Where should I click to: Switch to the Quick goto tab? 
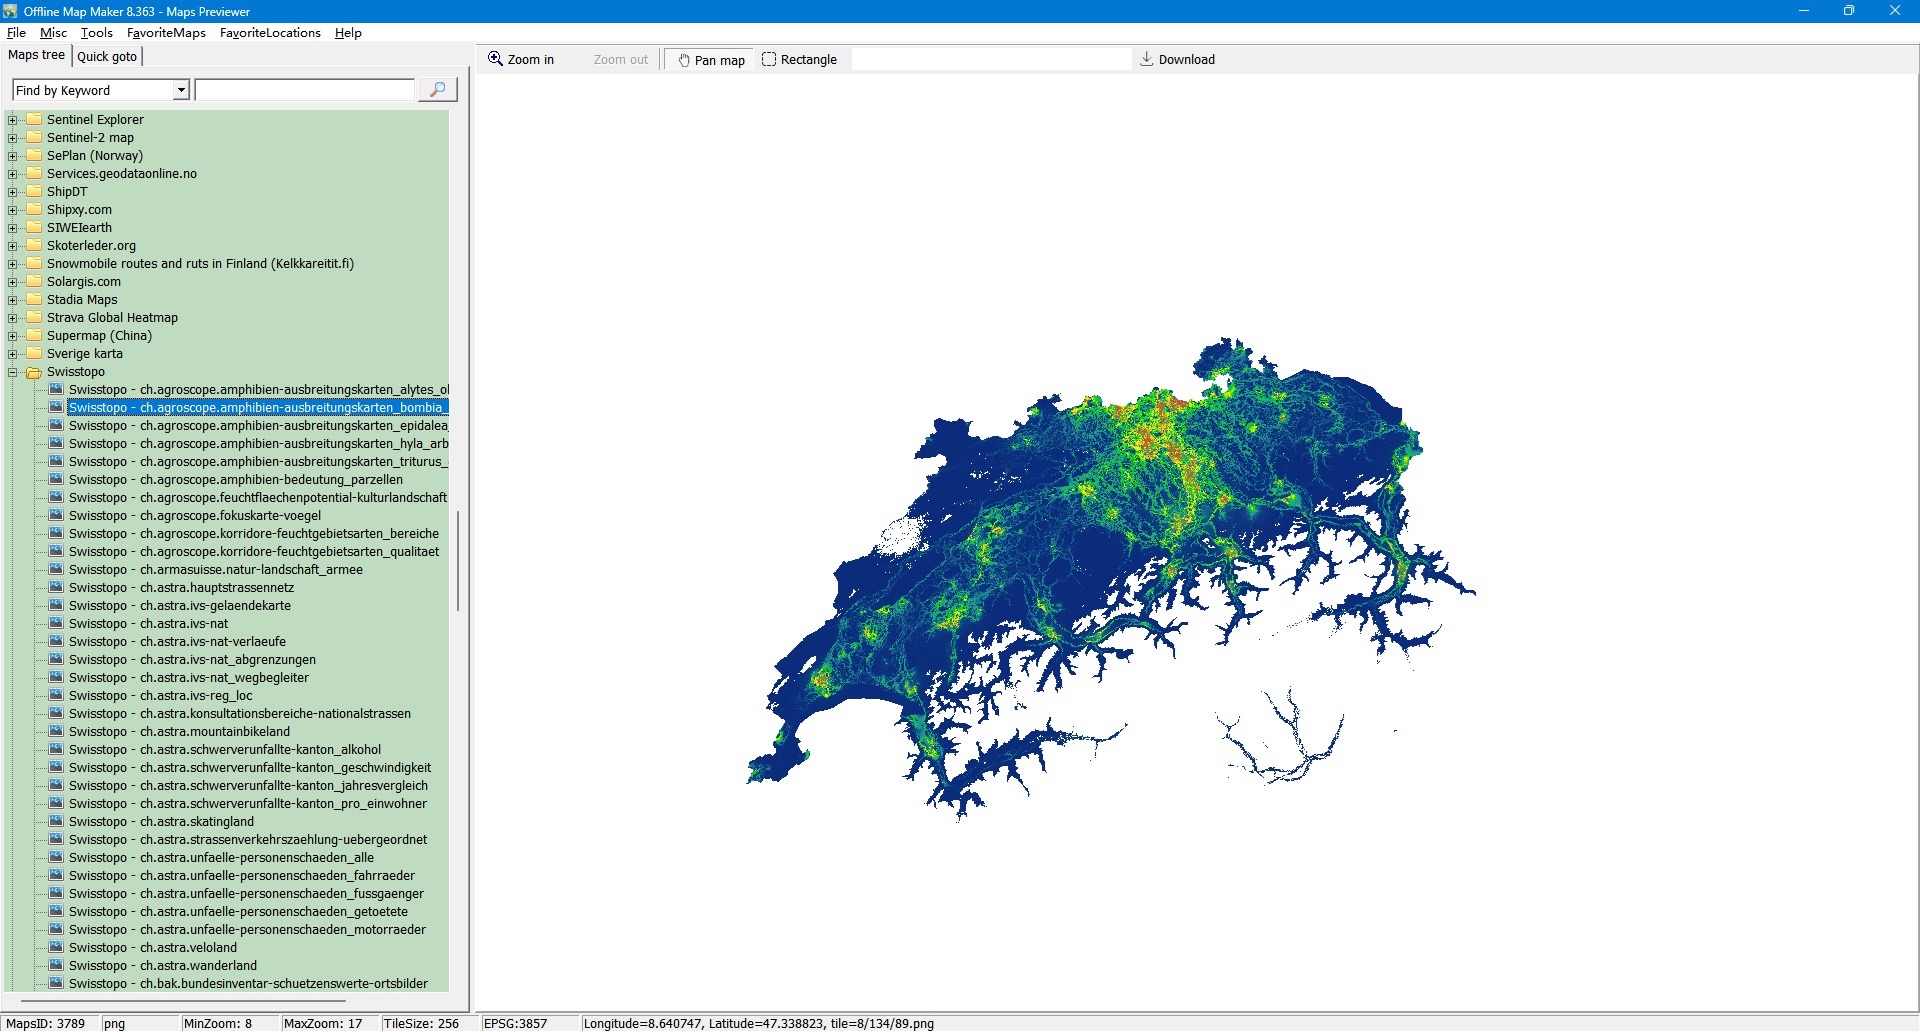coord(107,56)
